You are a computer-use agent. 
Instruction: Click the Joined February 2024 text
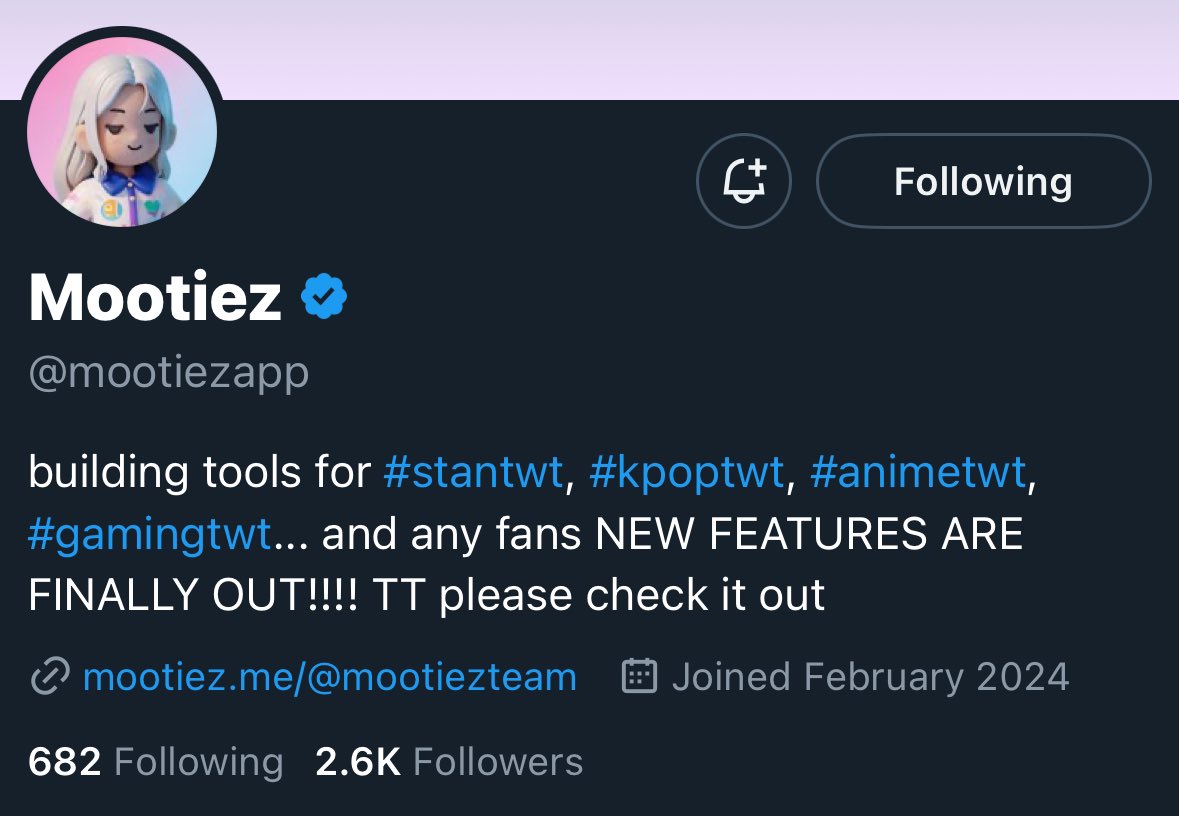(x=871, y=676)
